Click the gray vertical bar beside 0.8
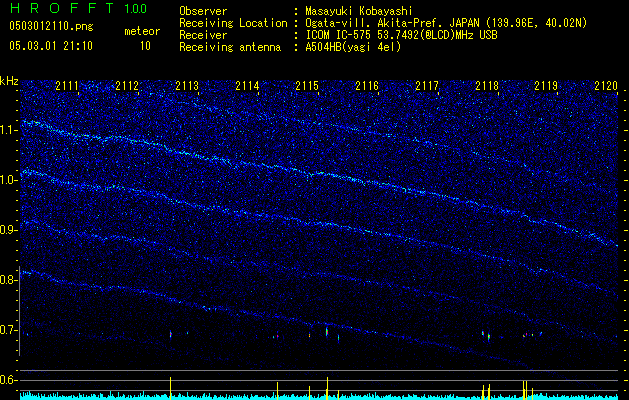The height and width of the screenshot is (400, 629). 19,311
